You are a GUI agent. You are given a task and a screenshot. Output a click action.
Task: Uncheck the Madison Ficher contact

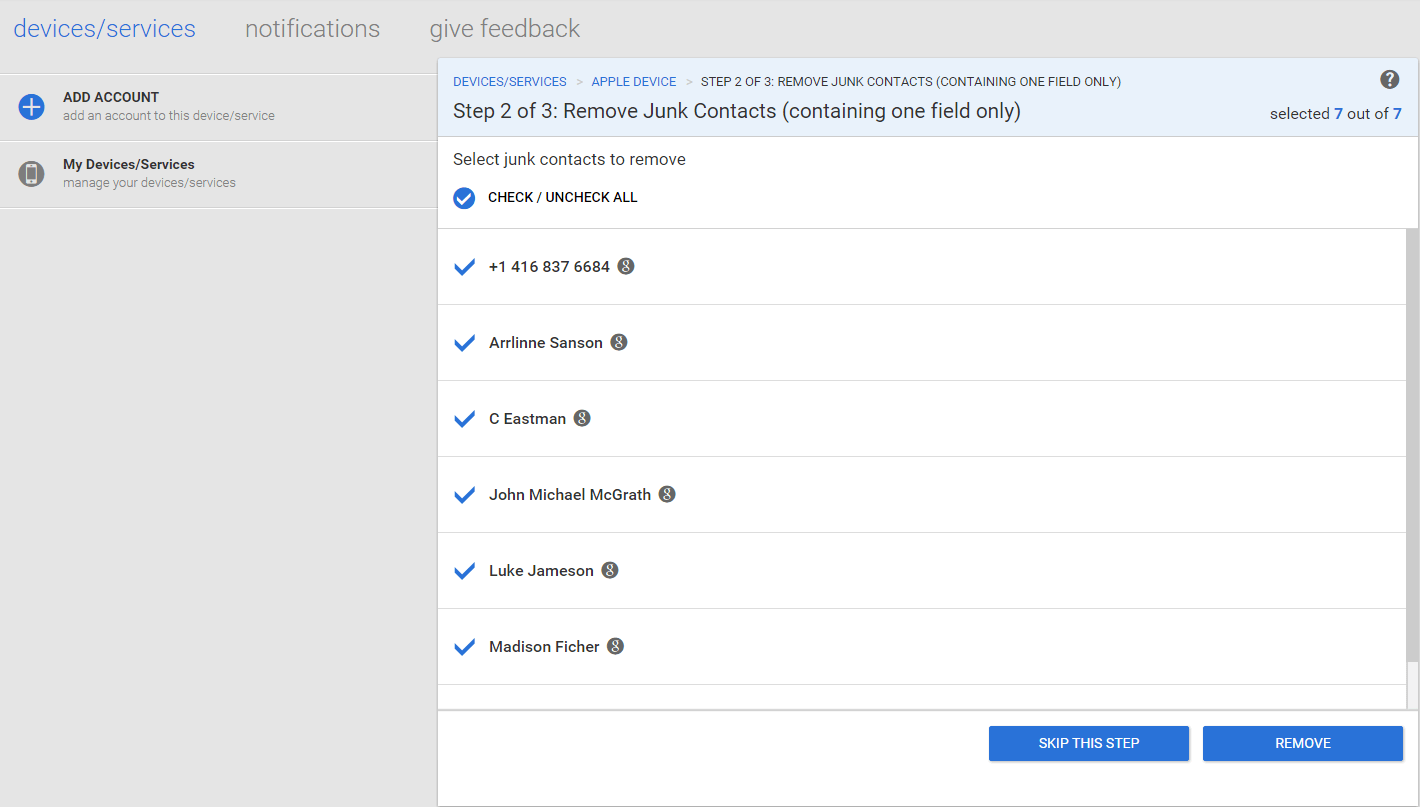[x=464, y=647]
